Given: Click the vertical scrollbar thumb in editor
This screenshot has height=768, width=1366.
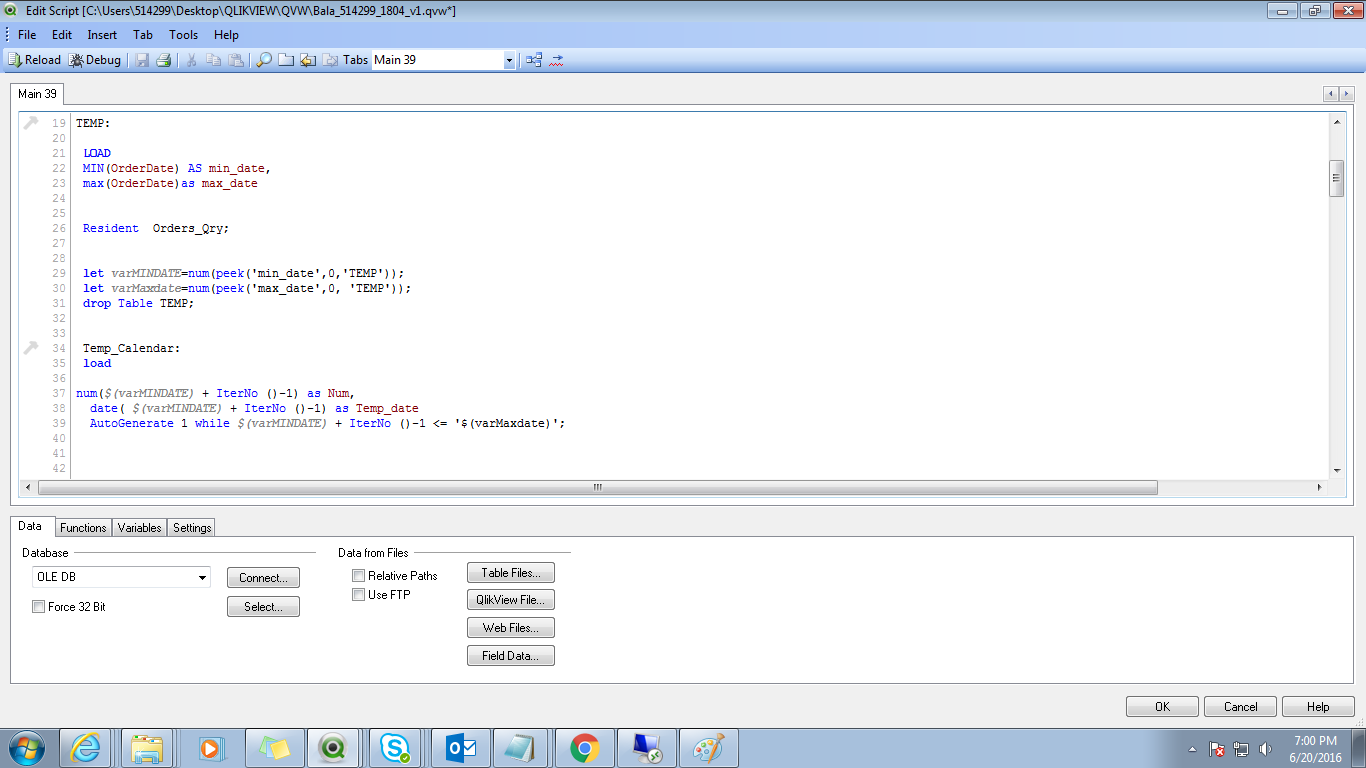Looking at the screenshot, I should point(1337,178).
